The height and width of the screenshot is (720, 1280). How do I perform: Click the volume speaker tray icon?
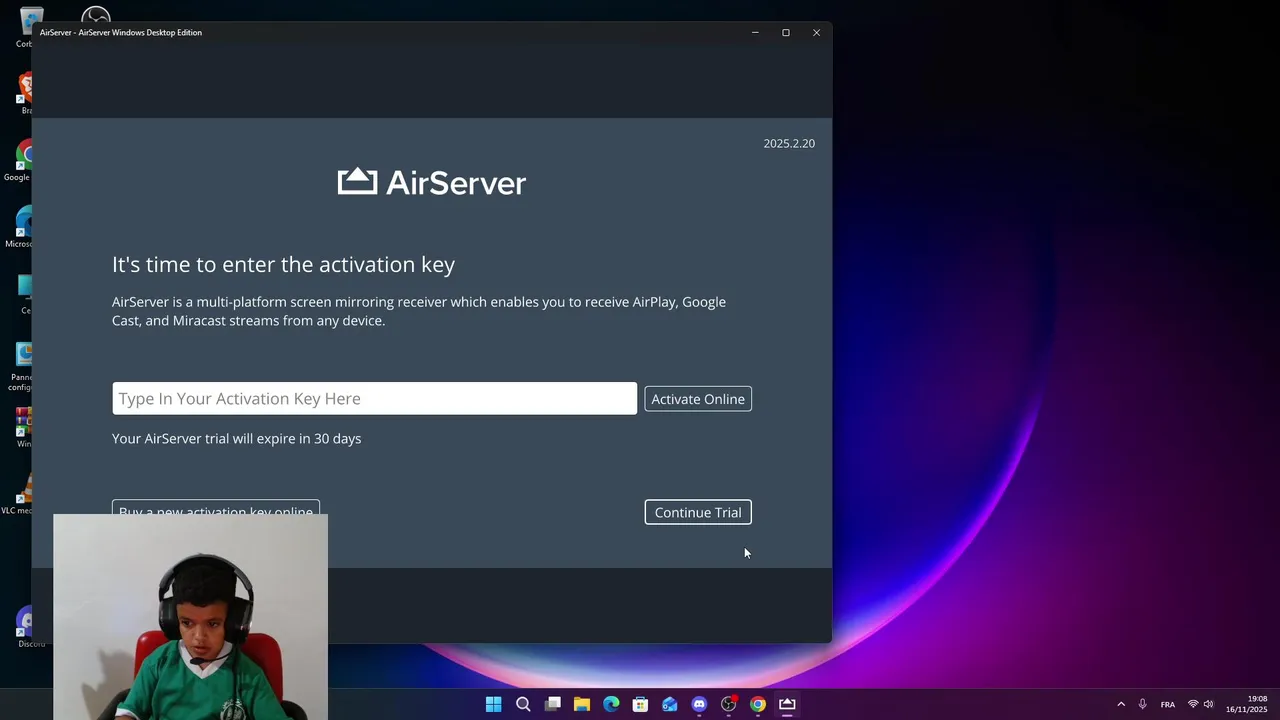pos(1208,704)
